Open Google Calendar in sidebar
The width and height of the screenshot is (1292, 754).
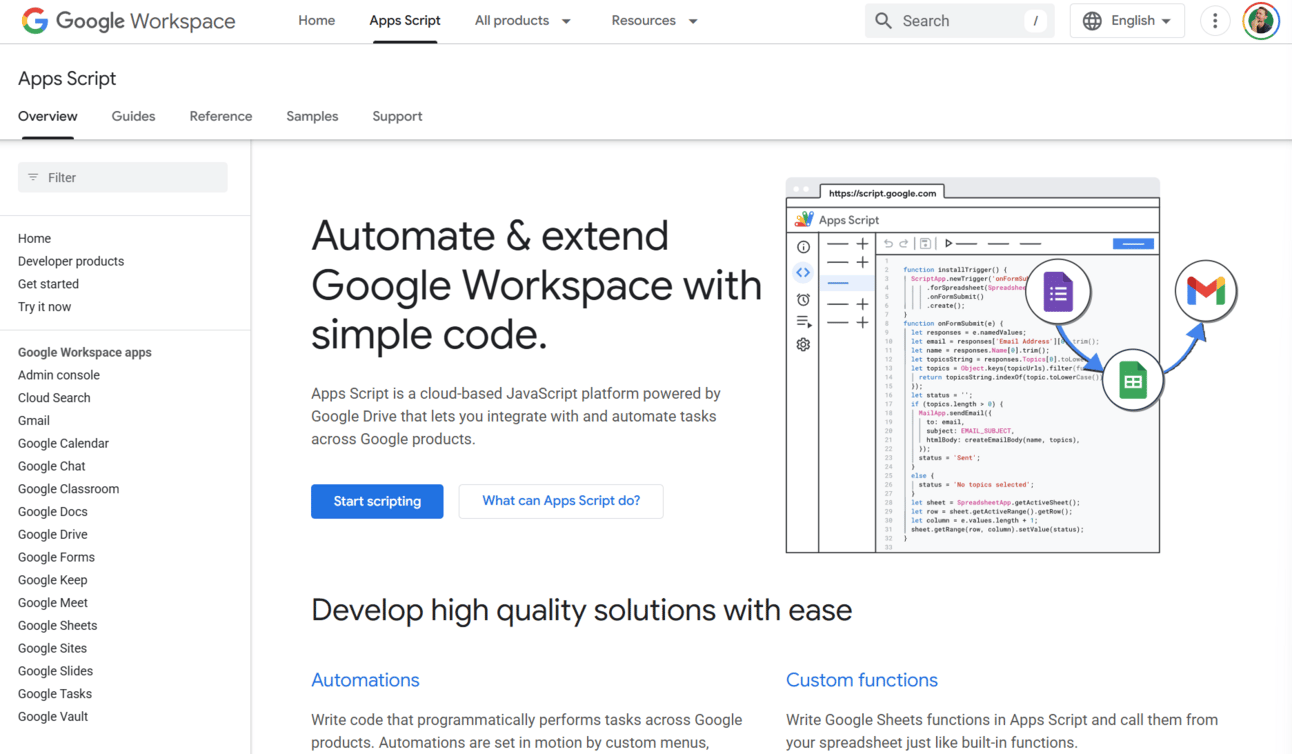(x=63, y=443)
